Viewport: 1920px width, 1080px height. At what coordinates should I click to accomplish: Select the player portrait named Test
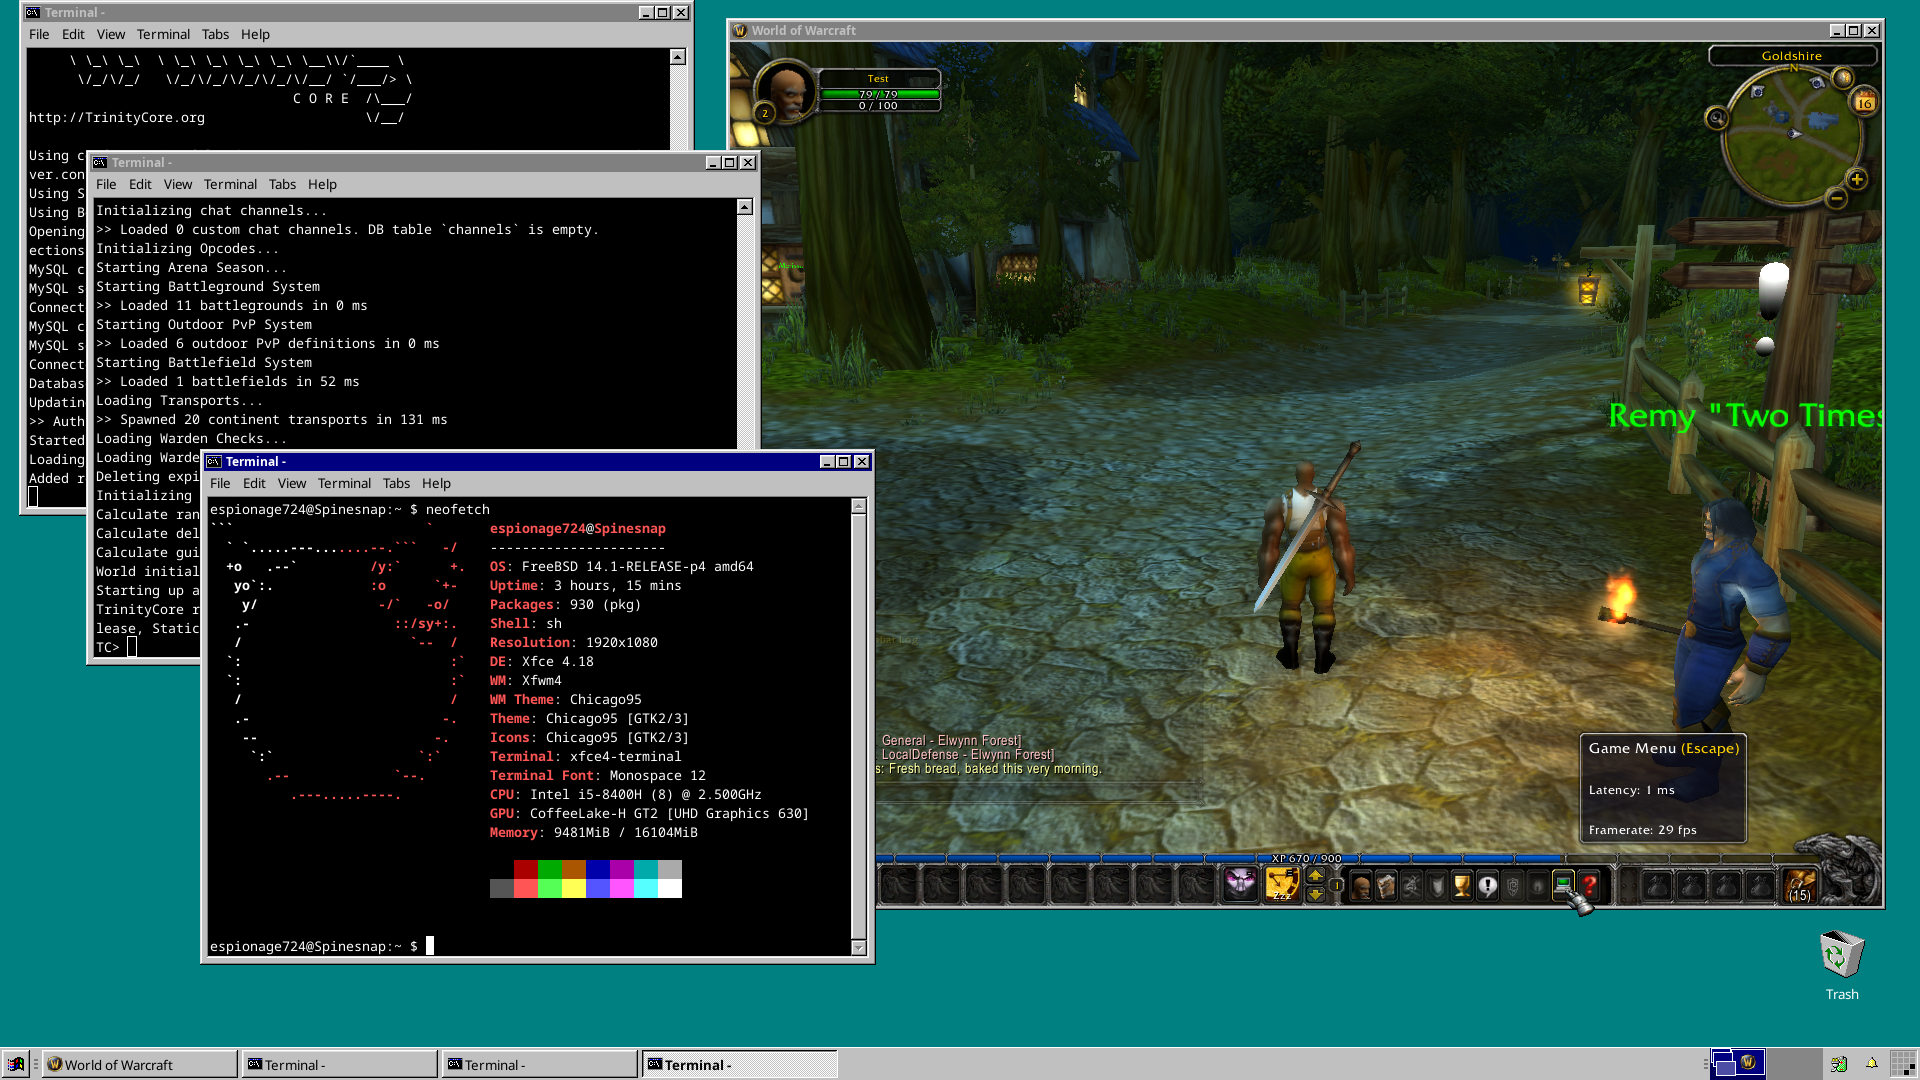[x=786, y=90]
